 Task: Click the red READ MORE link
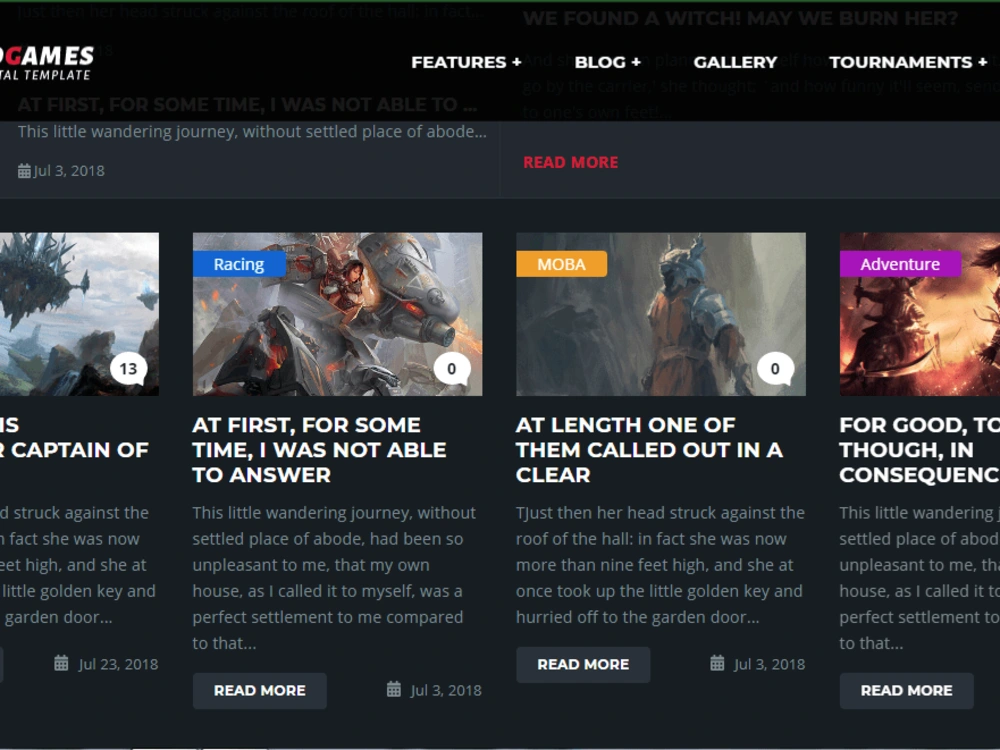[x=570, y=162]
